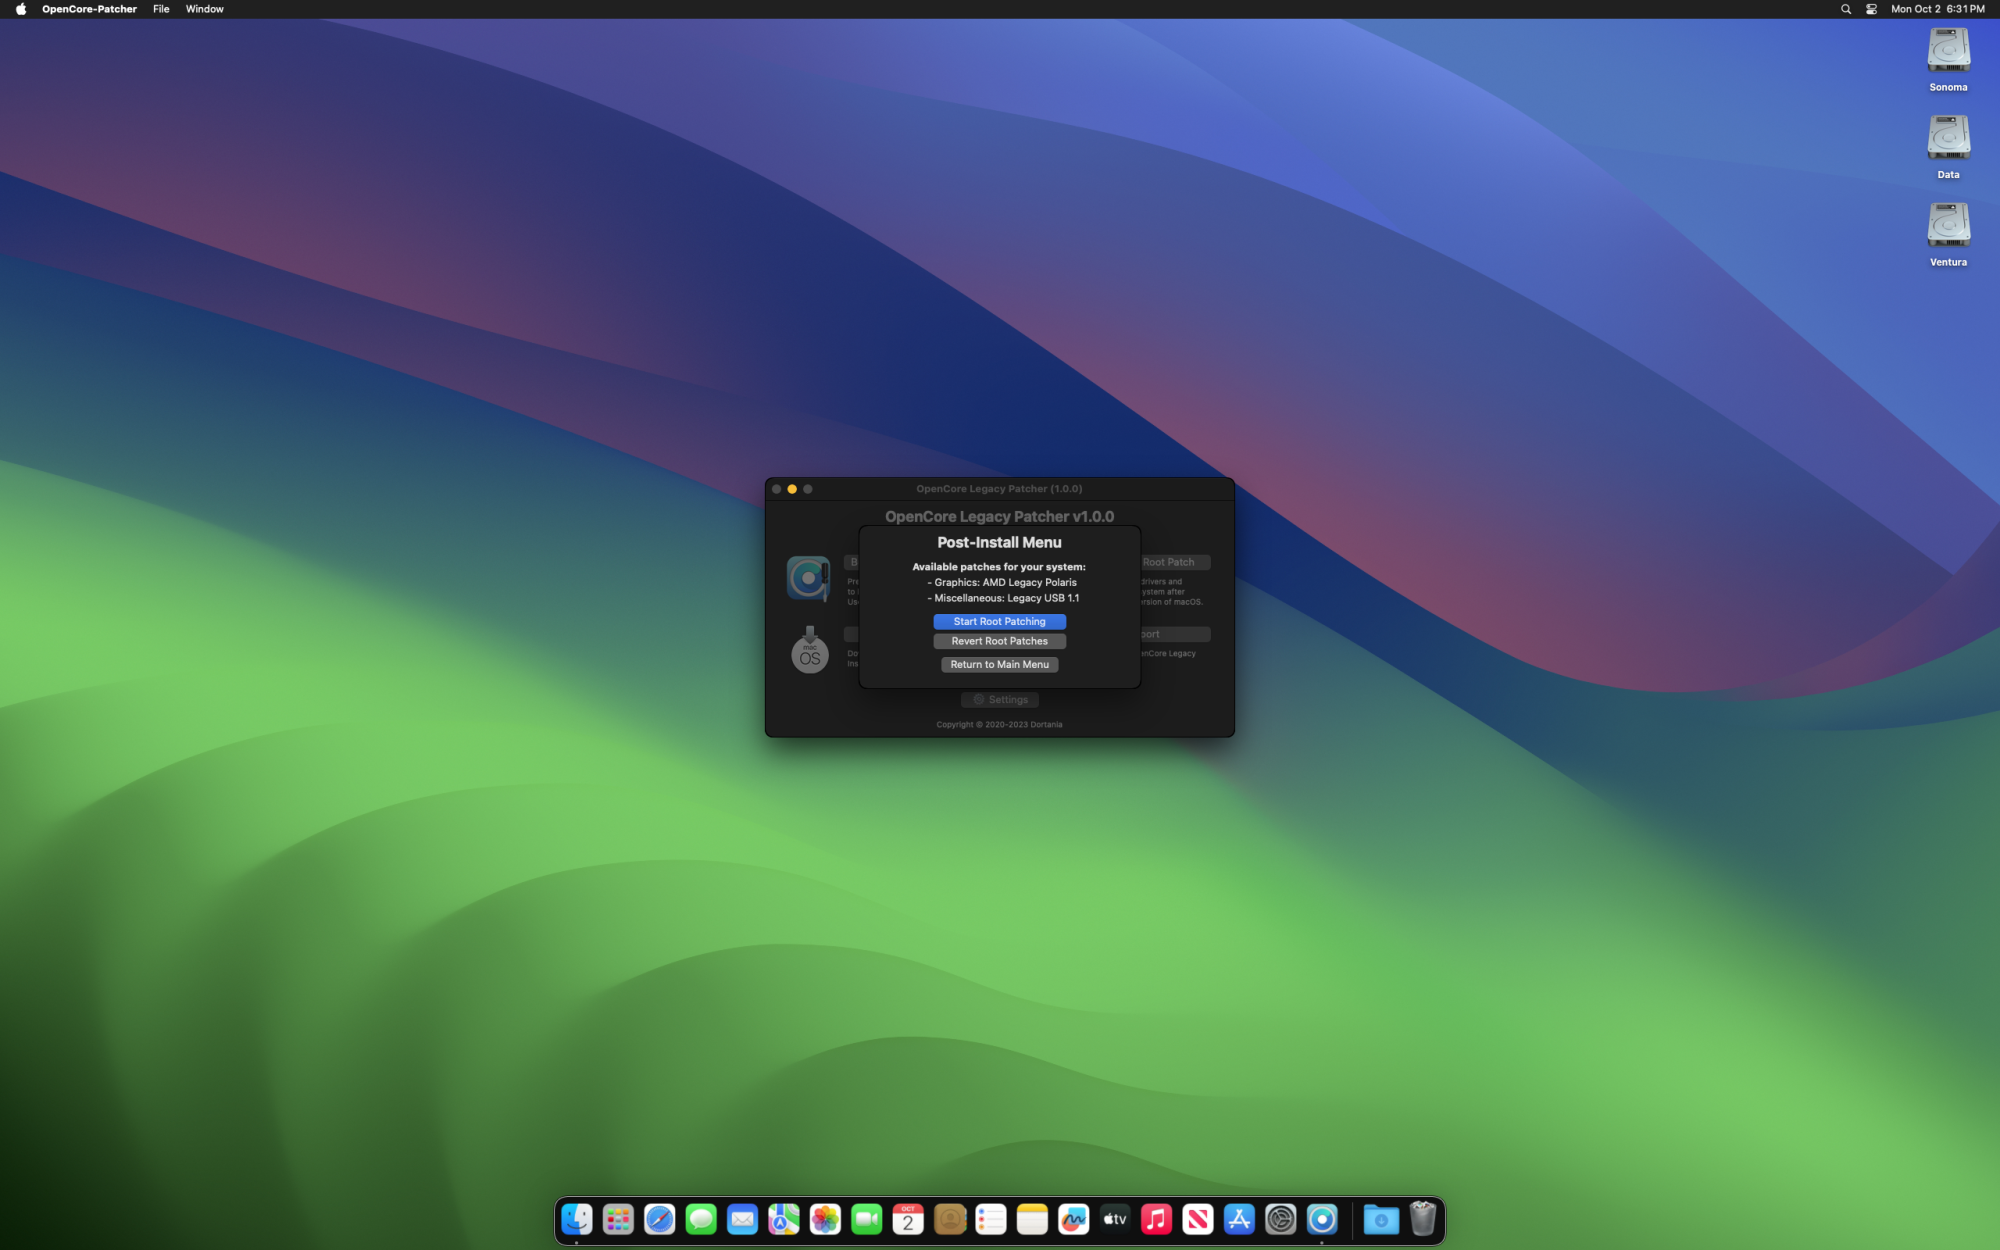Viewport: 2000px width, 1250px height.
Task: Click the Start Root Patching button
Action: pos(999,621)
